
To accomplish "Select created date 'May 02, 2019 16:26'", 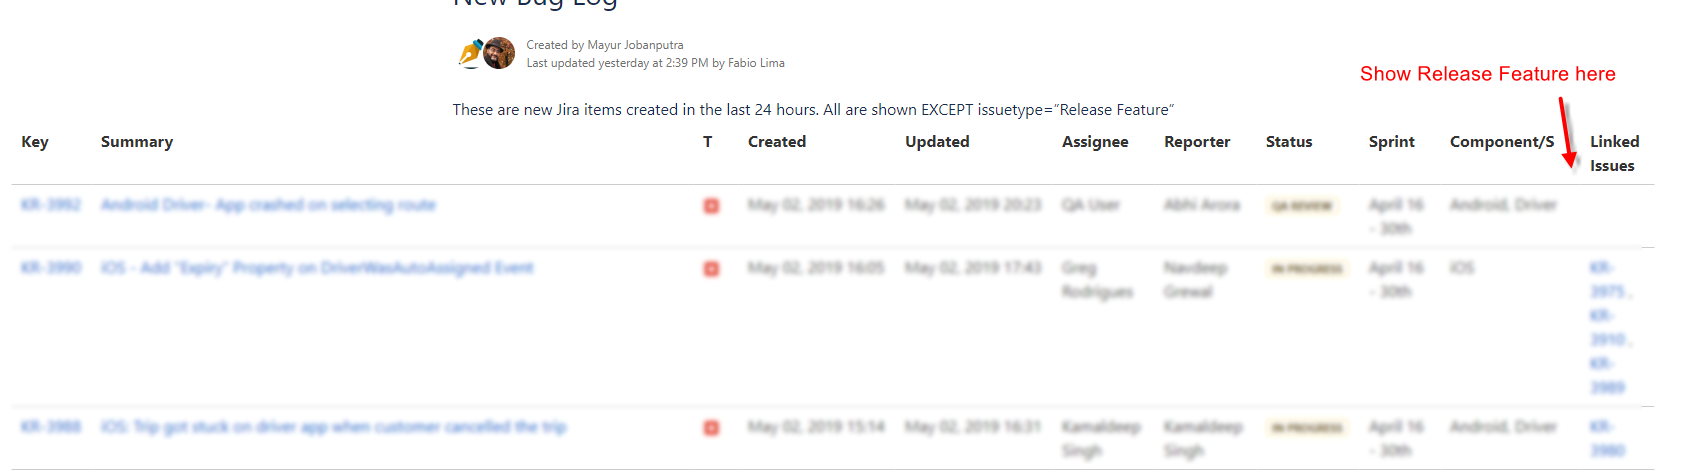I will tap(816, 205).
